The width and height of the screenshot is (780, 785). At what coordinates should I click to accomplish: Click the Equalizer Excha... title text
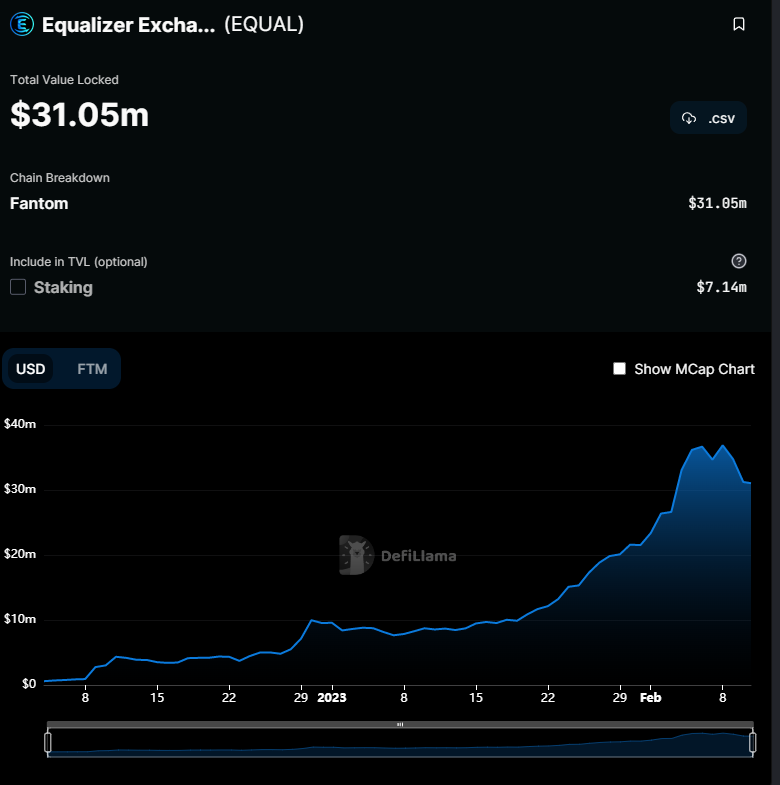click(129, 25)
